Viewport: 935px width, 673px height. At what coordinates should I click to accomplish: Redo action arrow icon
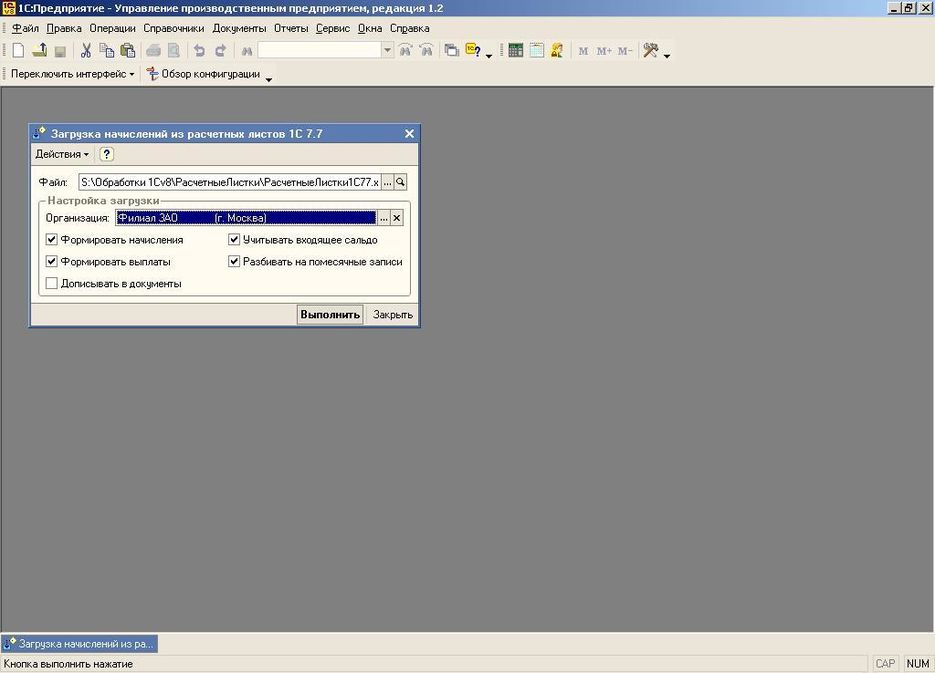point(220,51)
